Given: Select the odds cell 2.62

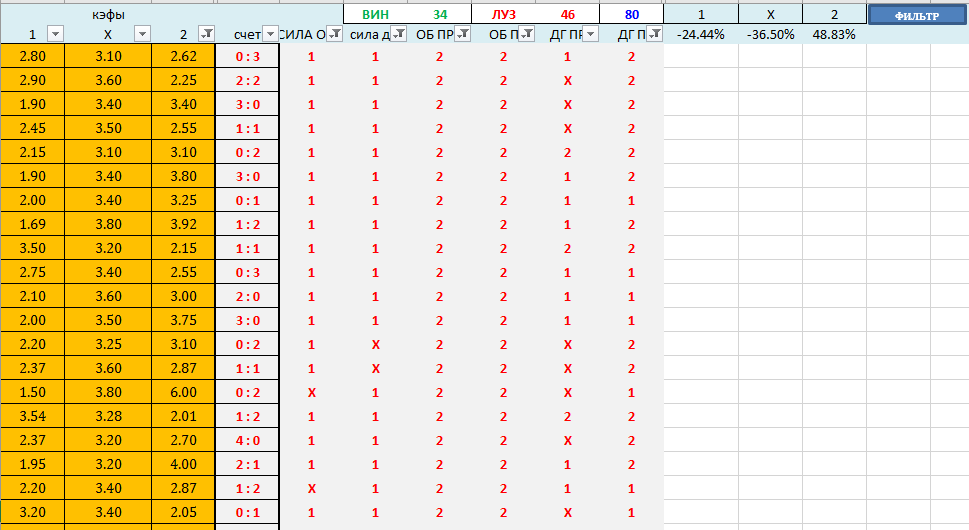Looking at the screenshot, I should [x=184, y=56].
